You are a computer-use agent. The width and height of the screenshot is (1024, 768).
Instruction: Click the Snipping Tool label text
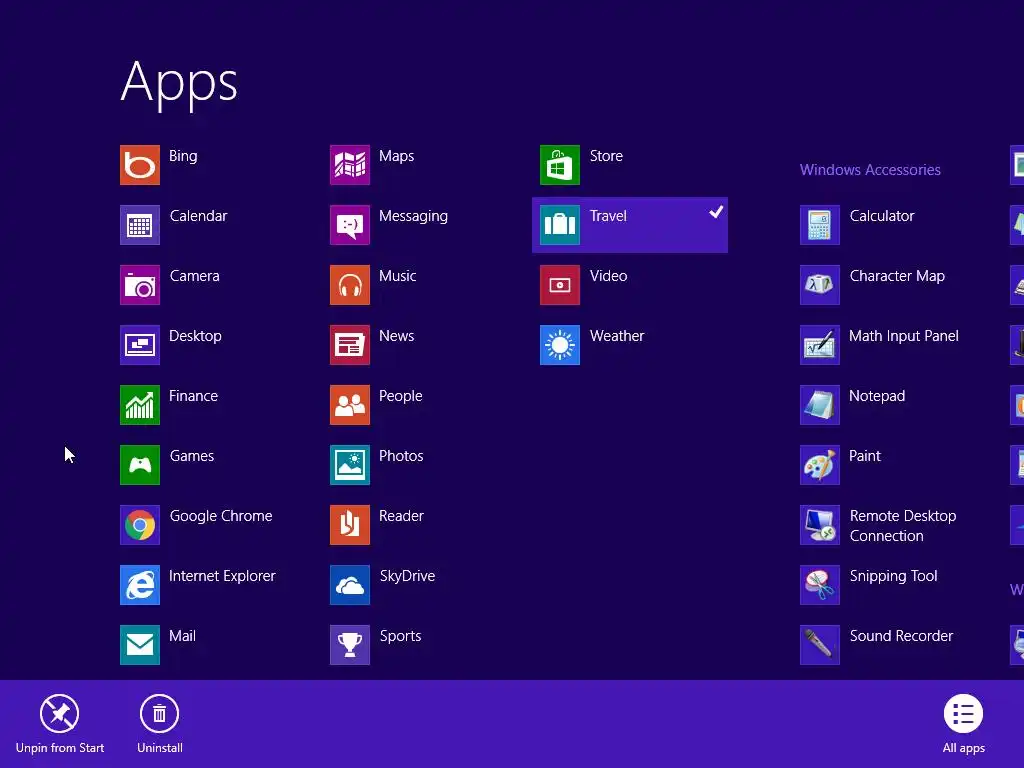pyautogui.click(x=893, y=577)
